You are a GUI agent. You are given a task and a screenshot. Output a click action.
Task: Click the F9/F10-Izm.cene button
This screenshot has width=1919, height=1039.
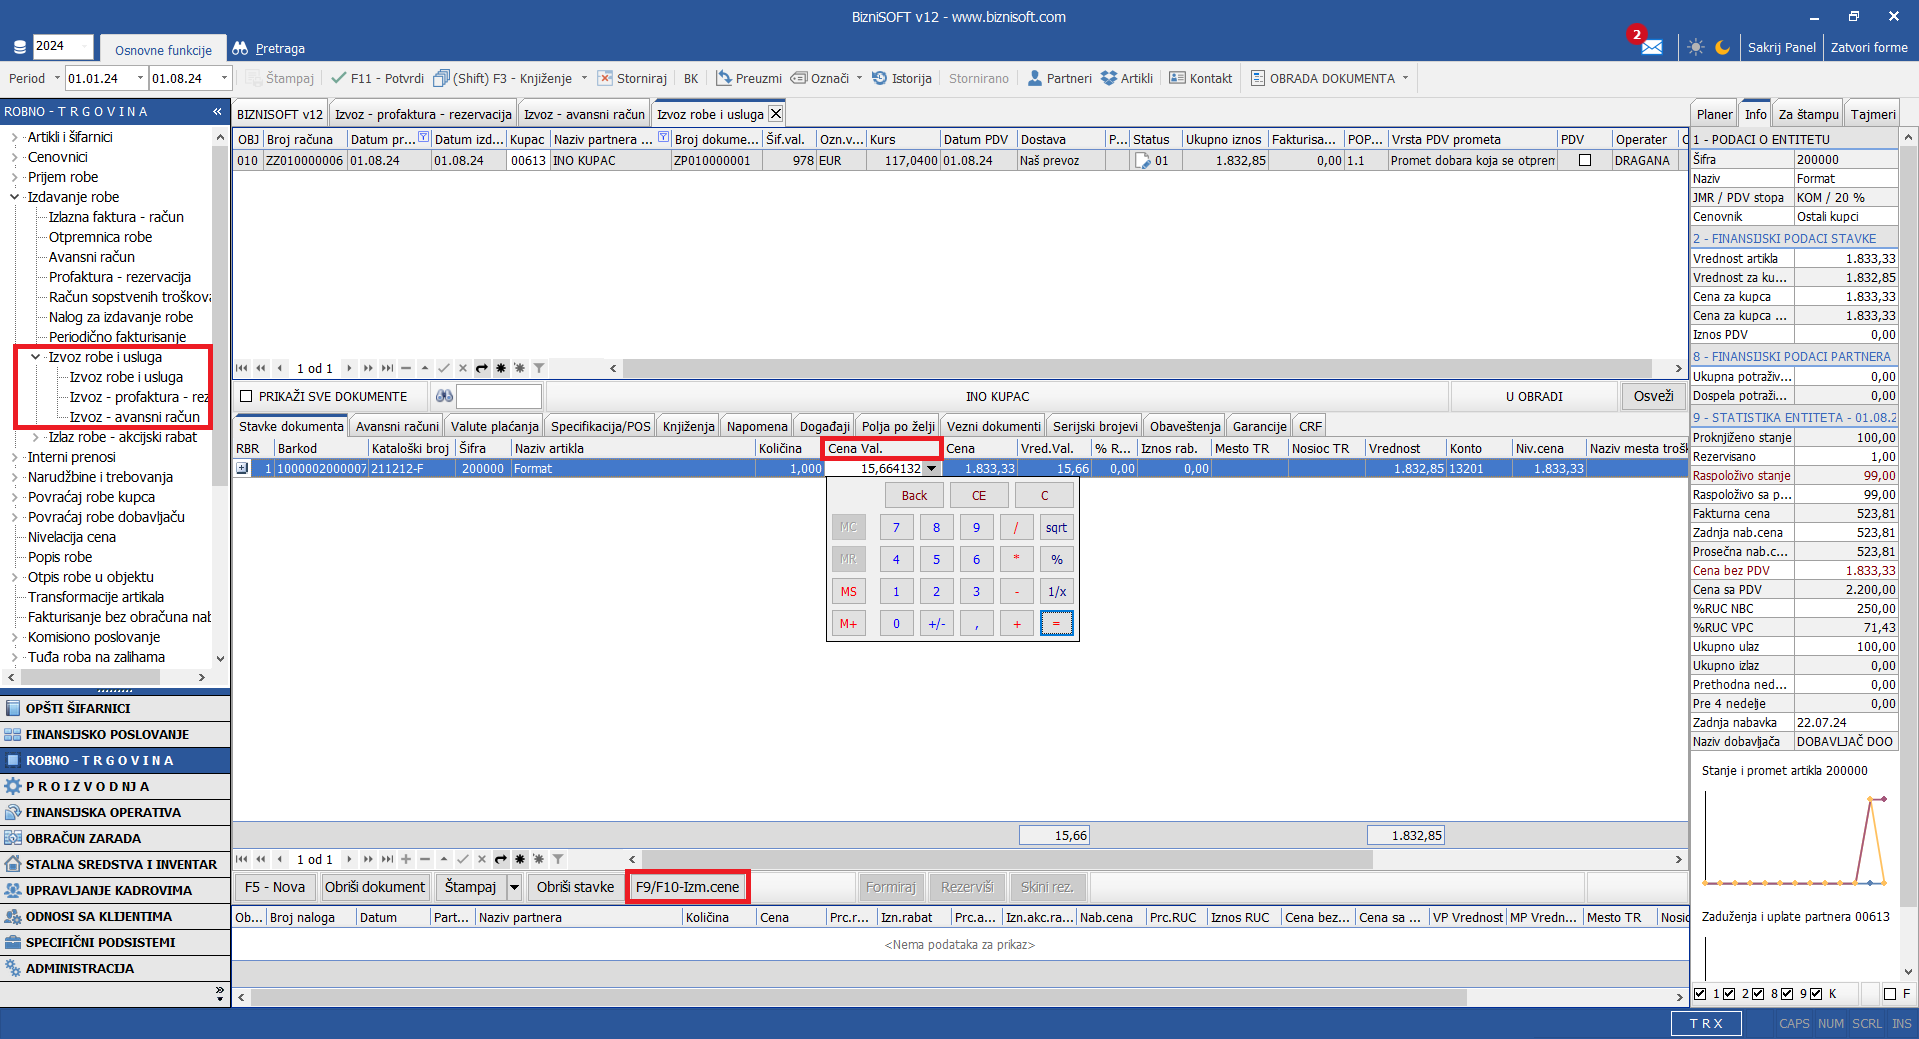click(x=687, y=887)
